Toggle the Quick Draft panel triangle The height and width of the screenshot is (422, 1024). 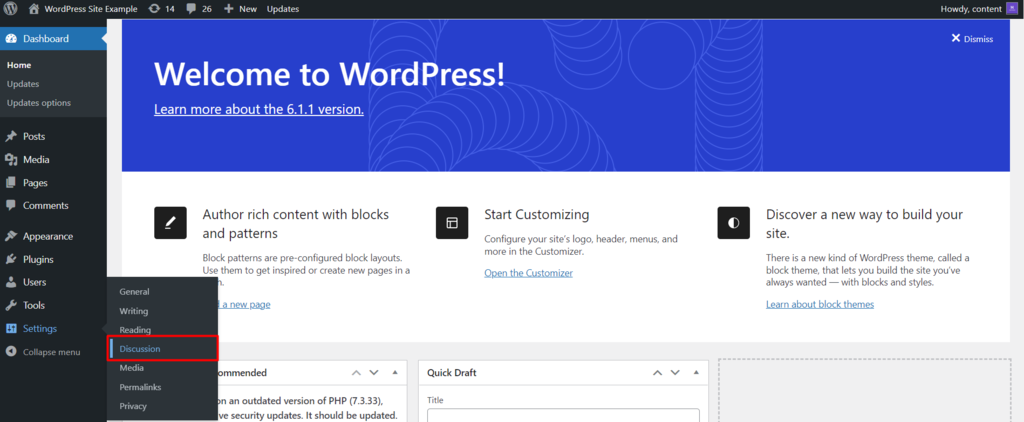[x=695, y=373]
